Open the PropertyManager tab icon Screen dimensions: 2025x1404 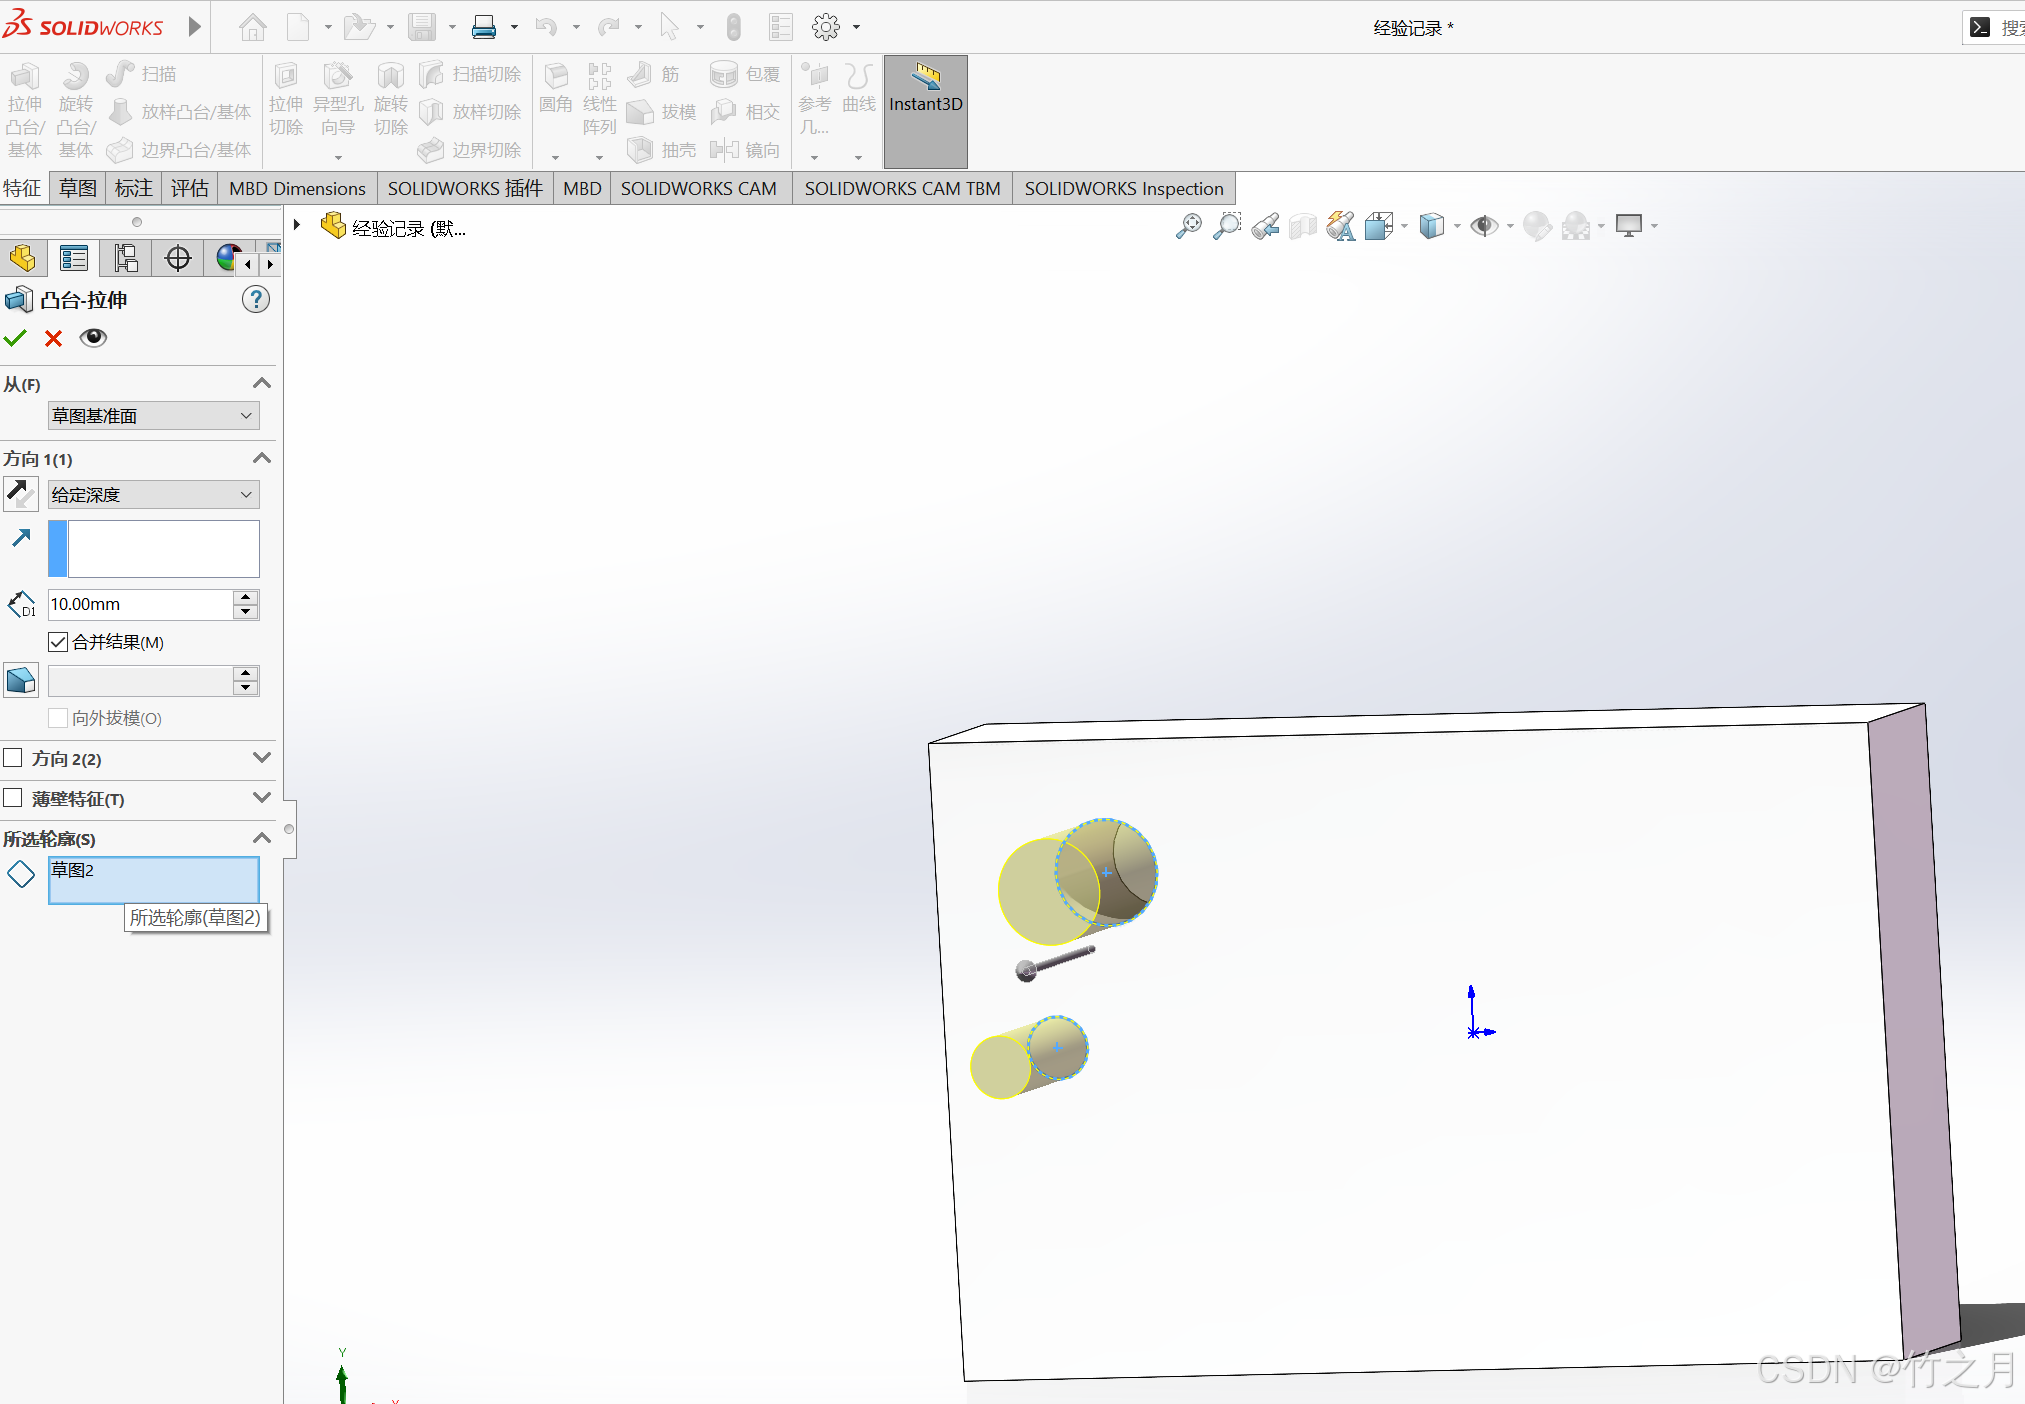click(74, 259)
